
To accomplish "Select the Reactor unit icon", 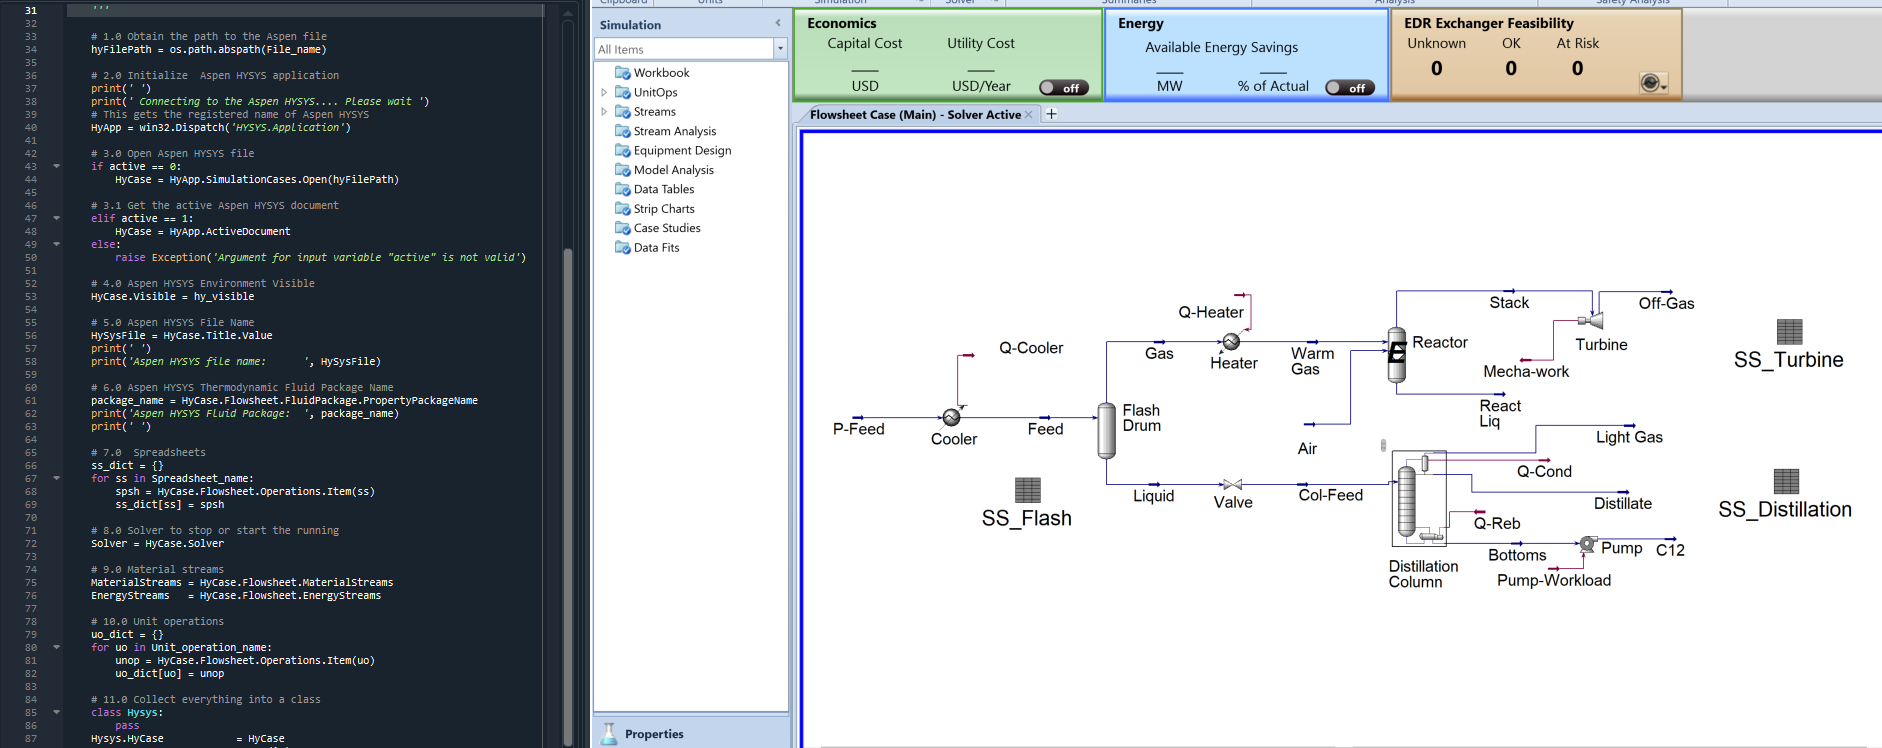I will pyautogui.click(x=1397, y=354).
